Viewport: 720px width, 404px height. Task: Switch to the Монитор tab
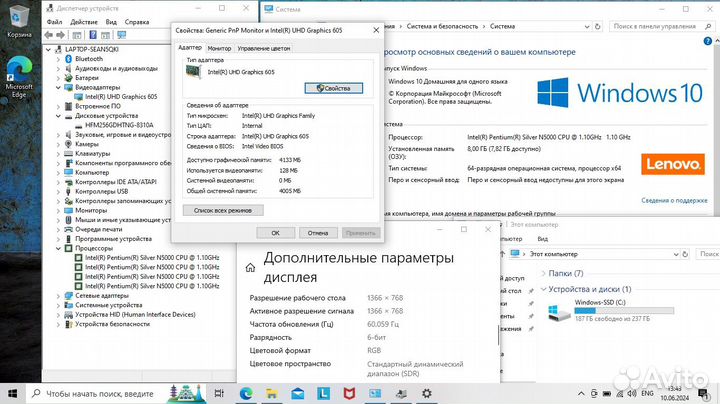219,48
